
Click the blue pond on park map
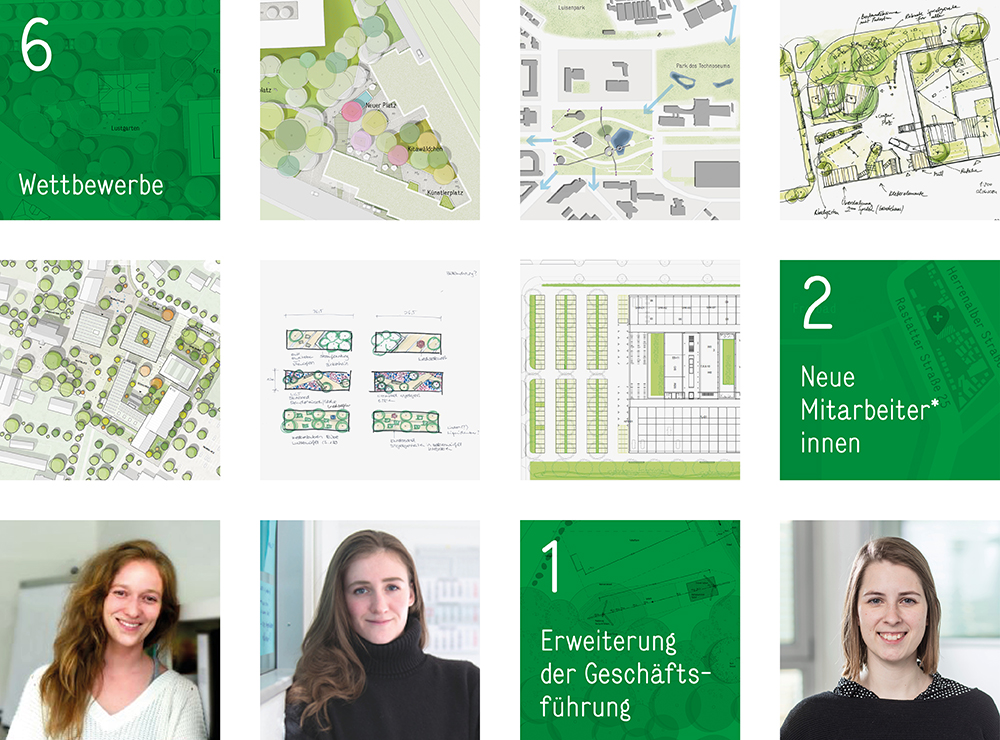[621, 138]
